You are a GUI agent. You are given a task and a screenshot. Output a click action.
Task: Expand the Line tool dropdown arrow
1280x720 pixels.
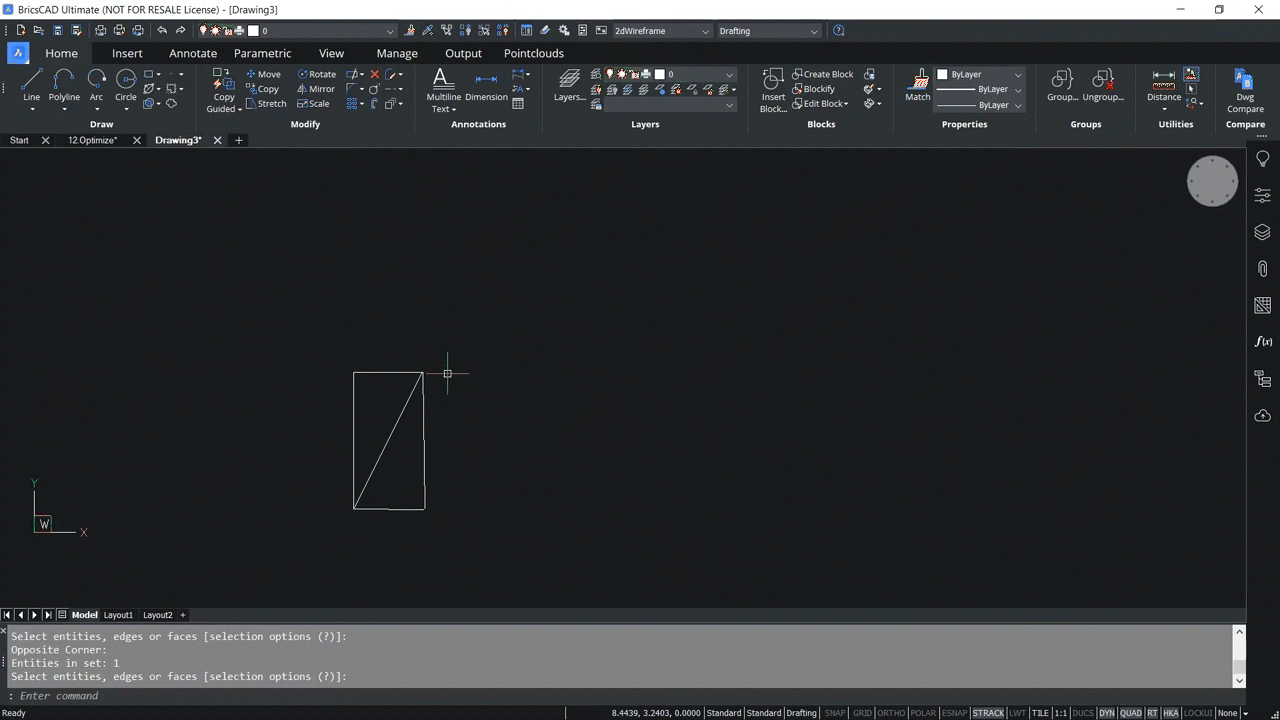click(31, 109)
